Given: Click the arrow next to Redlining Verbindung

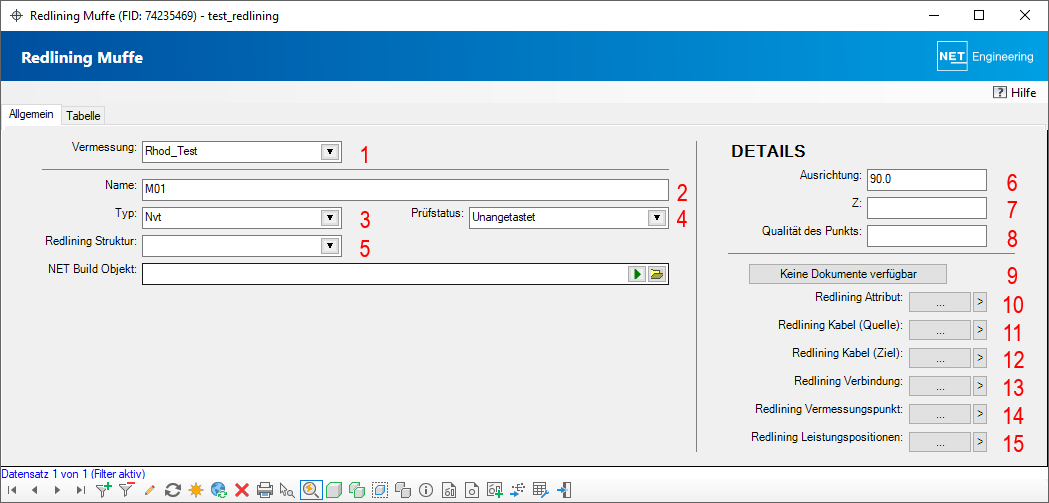Looking at the screenshot, I should (979, 385).
